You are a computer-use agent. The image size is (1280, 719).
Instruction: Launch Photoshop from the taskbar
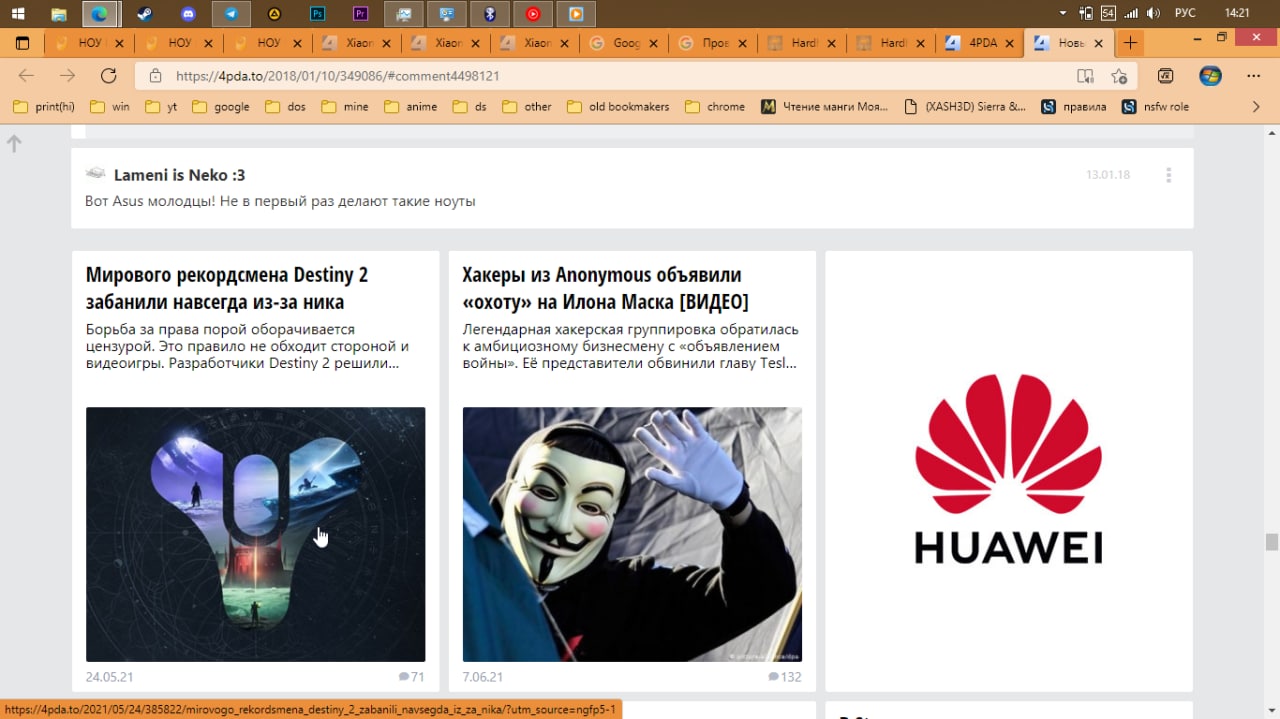[318, 14]
